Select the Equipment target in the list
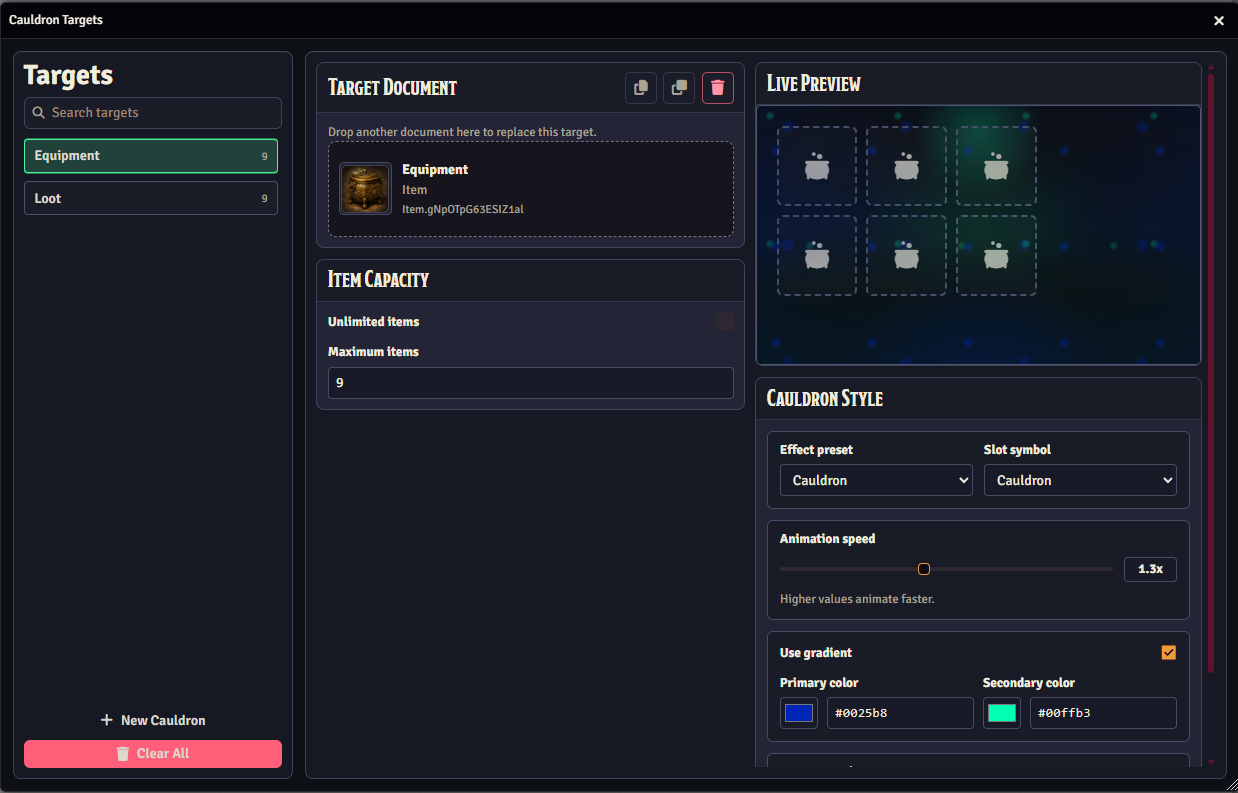 pyautogui.click(x=151, y=156)
